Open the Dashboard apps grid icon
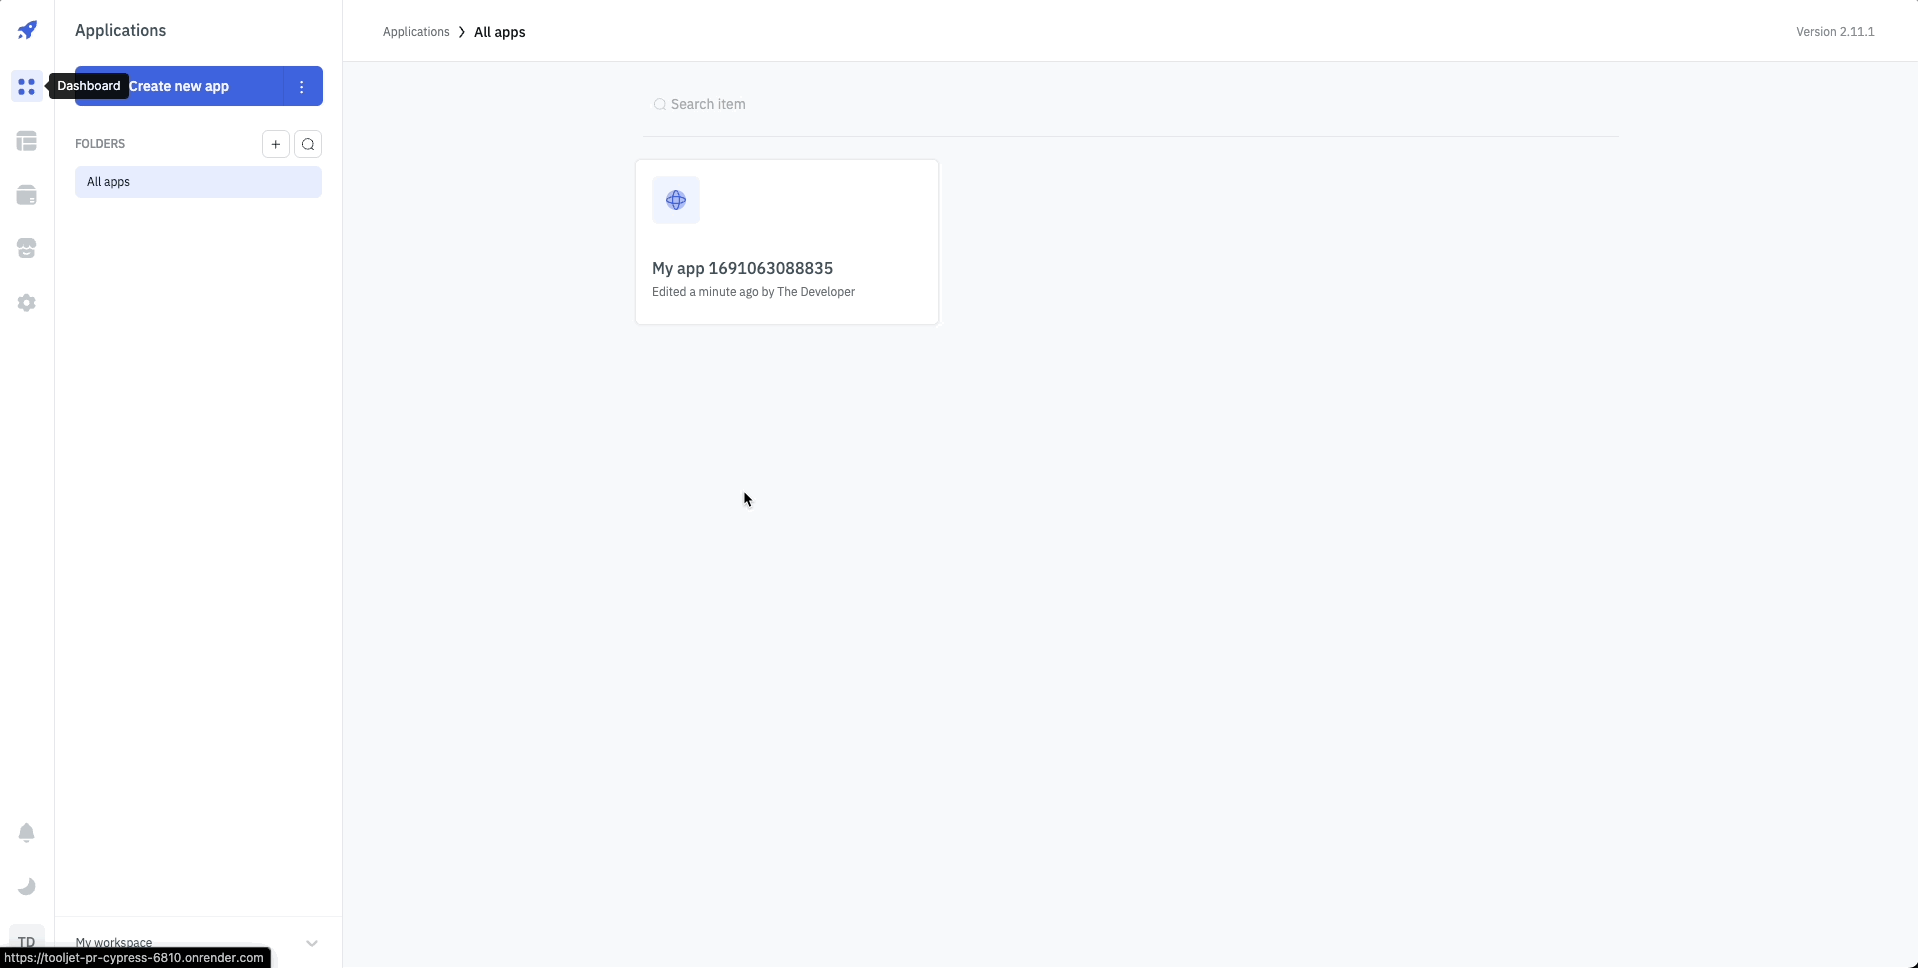Viewport: 1918px width, 968px height. (27, 87)
